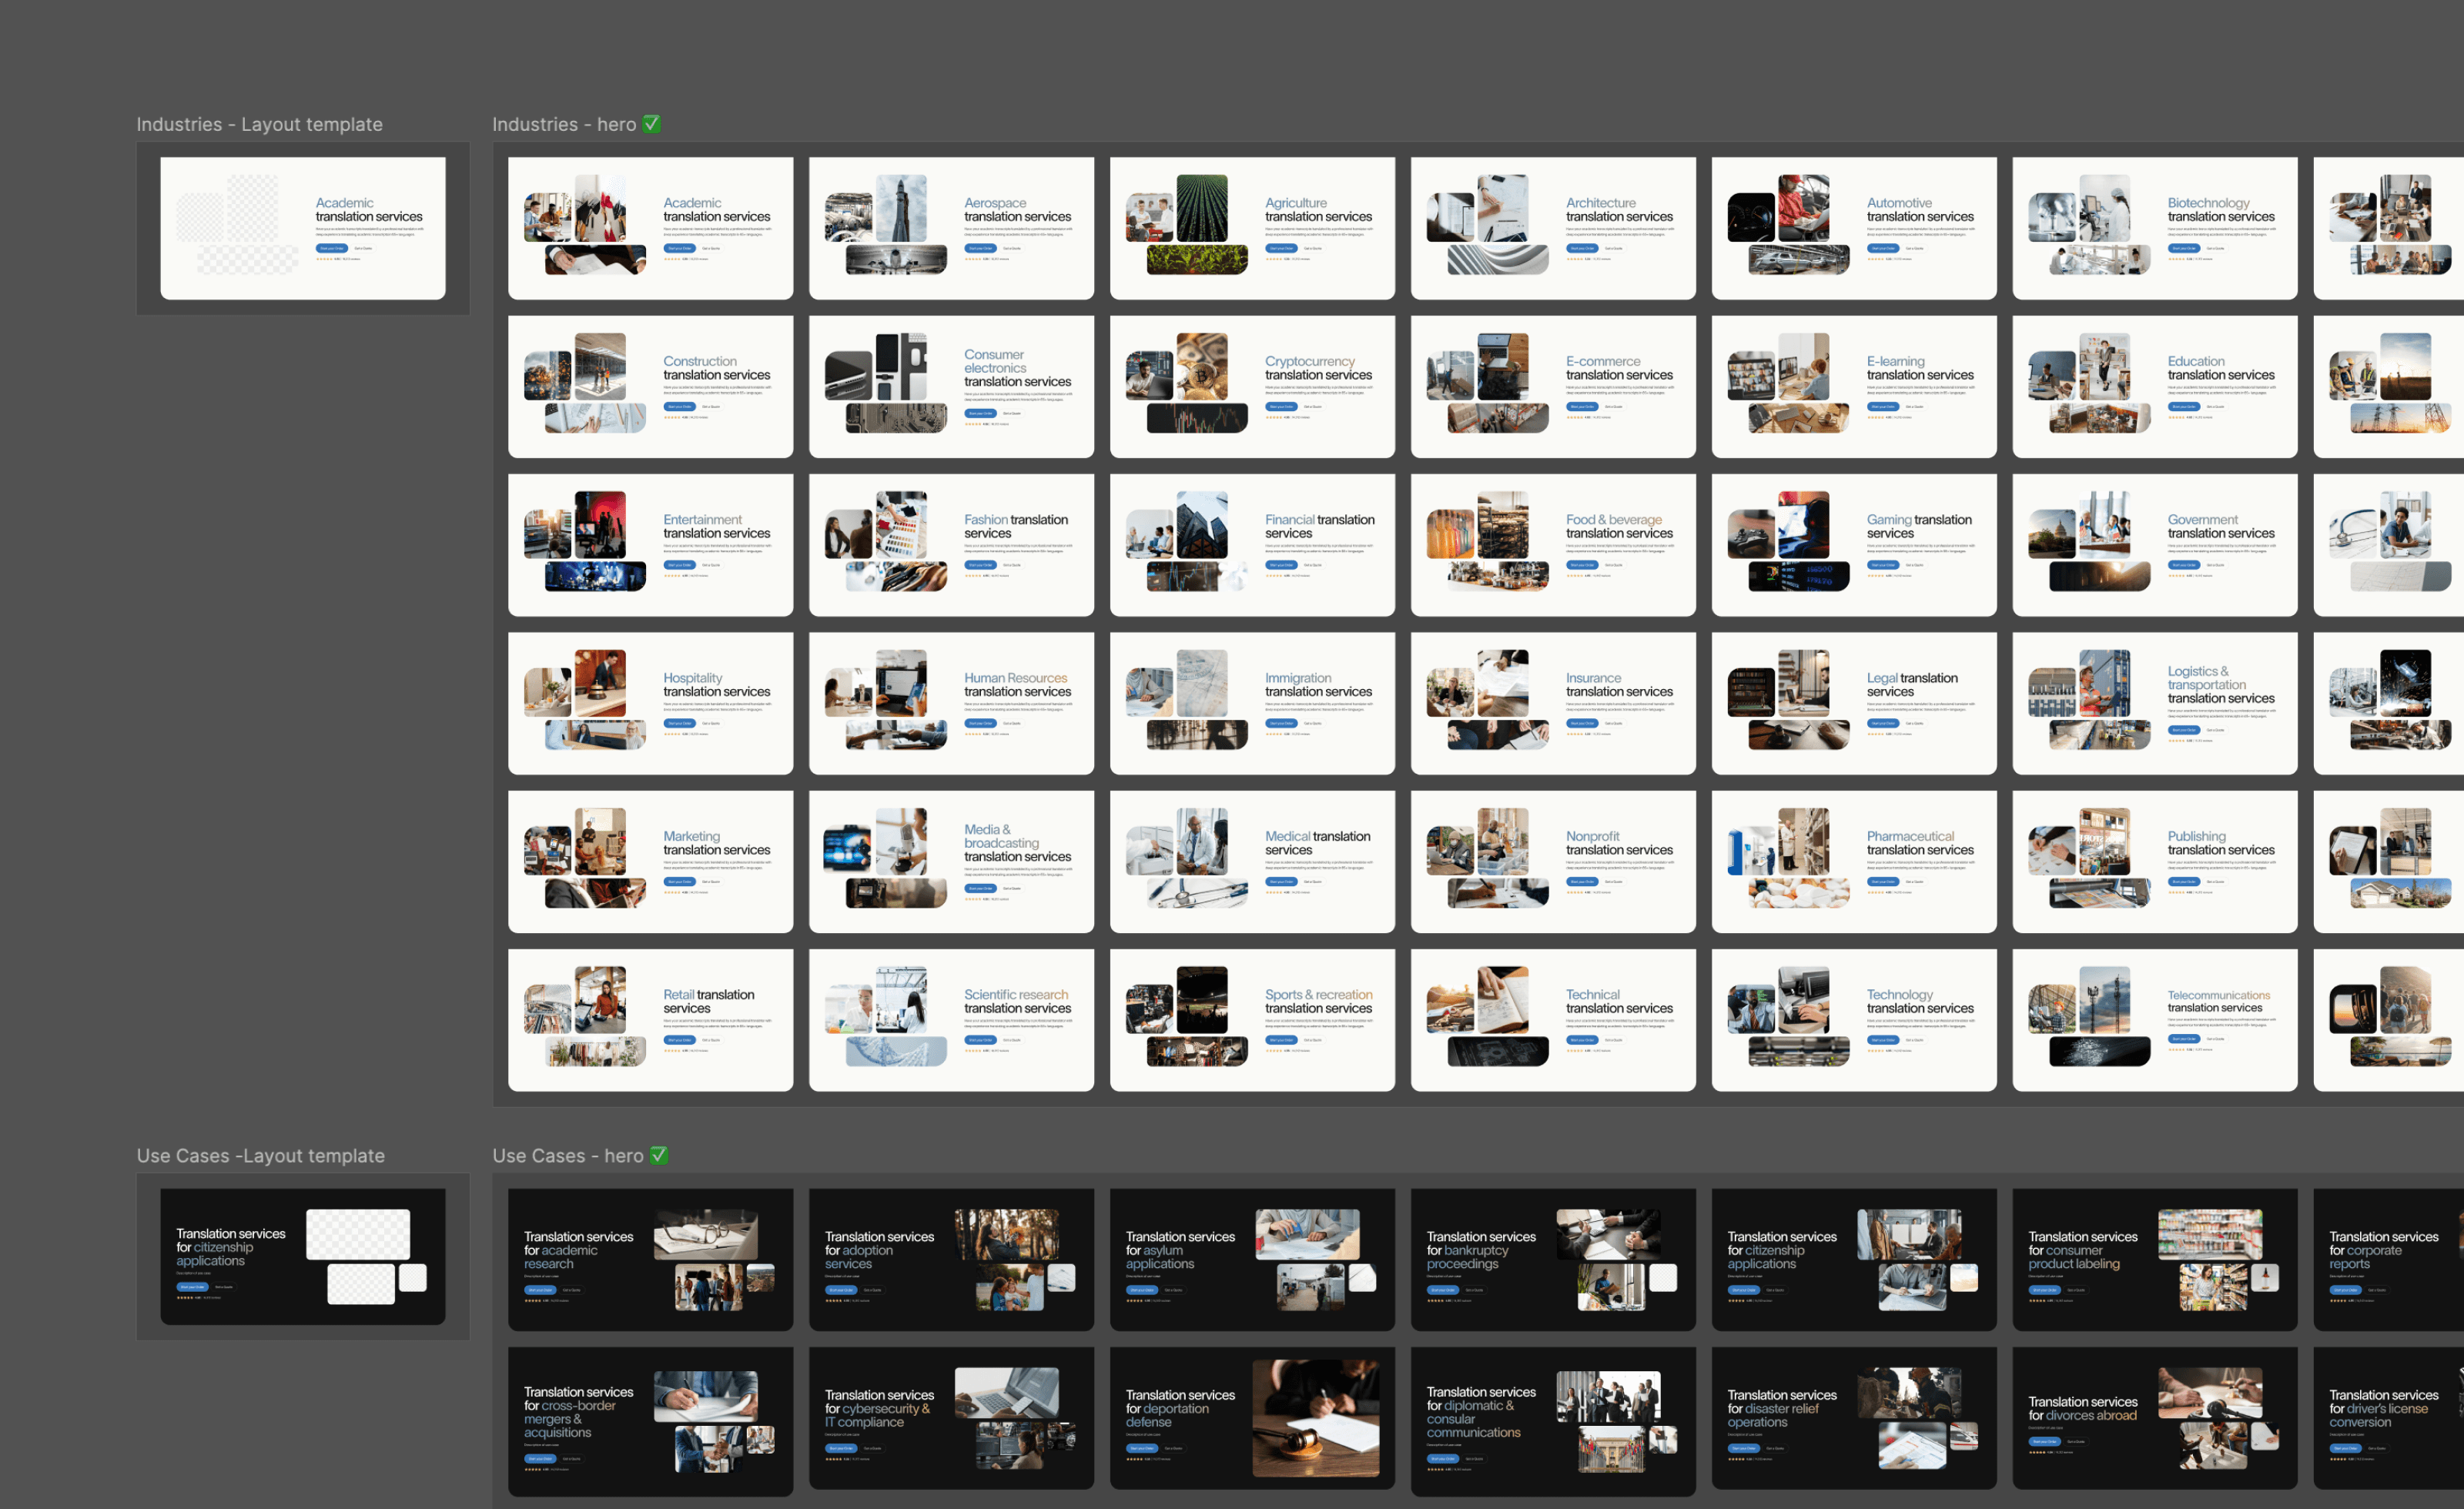Select the Construction translation services frame

tap(650, 387)
